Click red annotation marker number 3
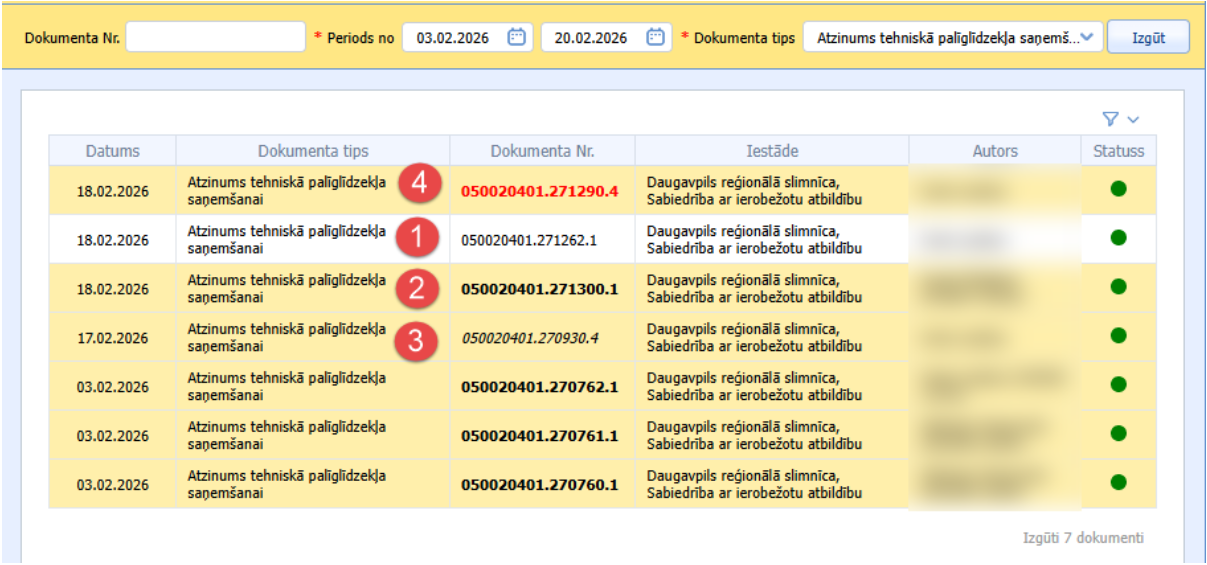Image resolution: width=1207 pixels, height=565 pixels. pos(417,340)
